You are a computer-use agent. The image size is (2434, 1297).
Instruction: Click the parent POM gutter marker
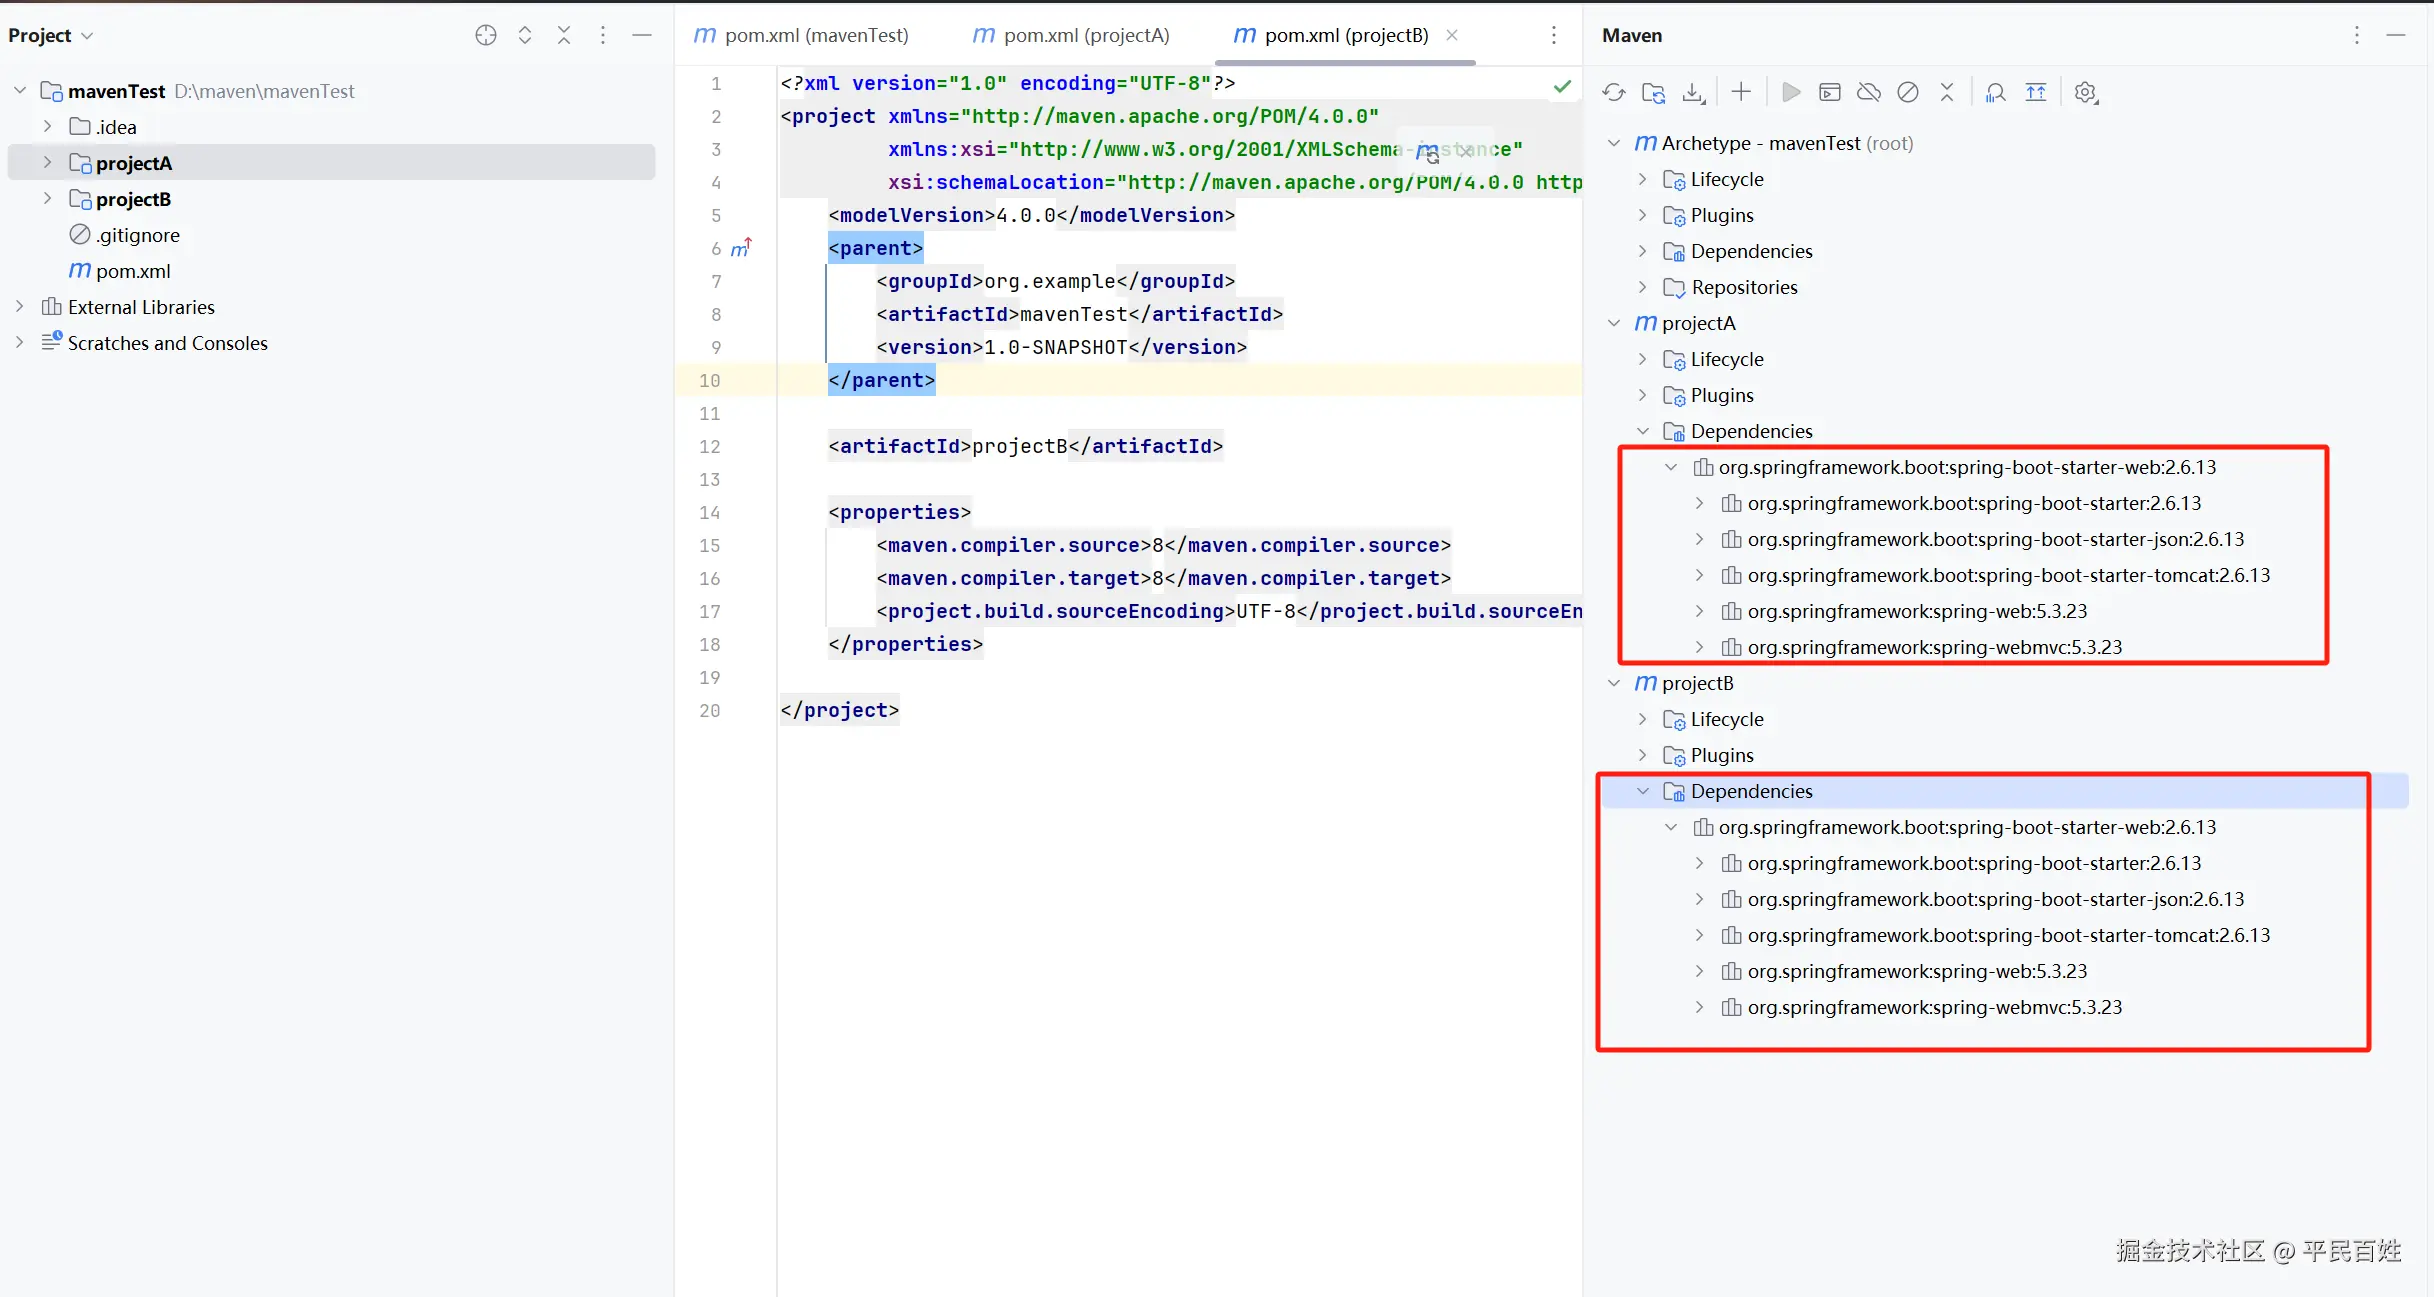(741, 248)
